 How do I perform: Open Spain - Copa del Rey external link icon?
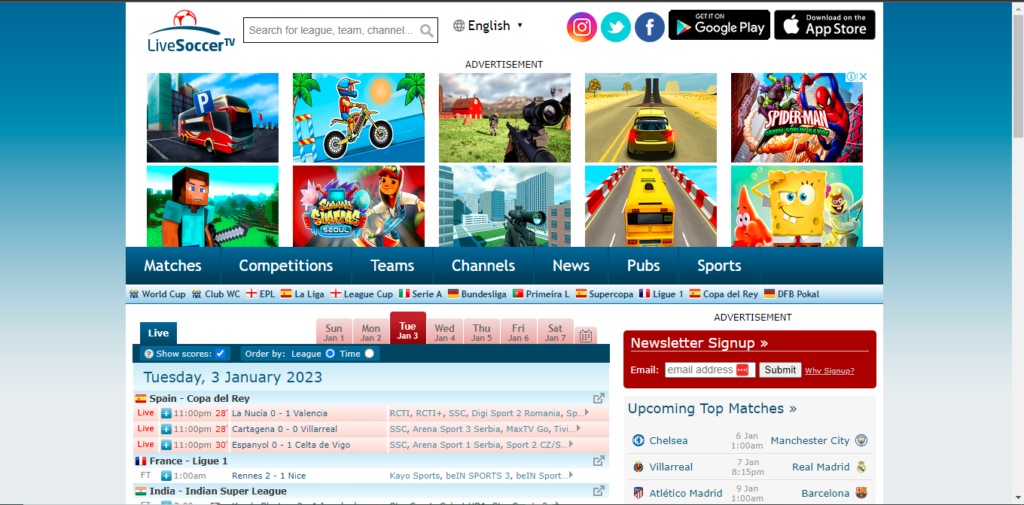(x=598, y=399)
